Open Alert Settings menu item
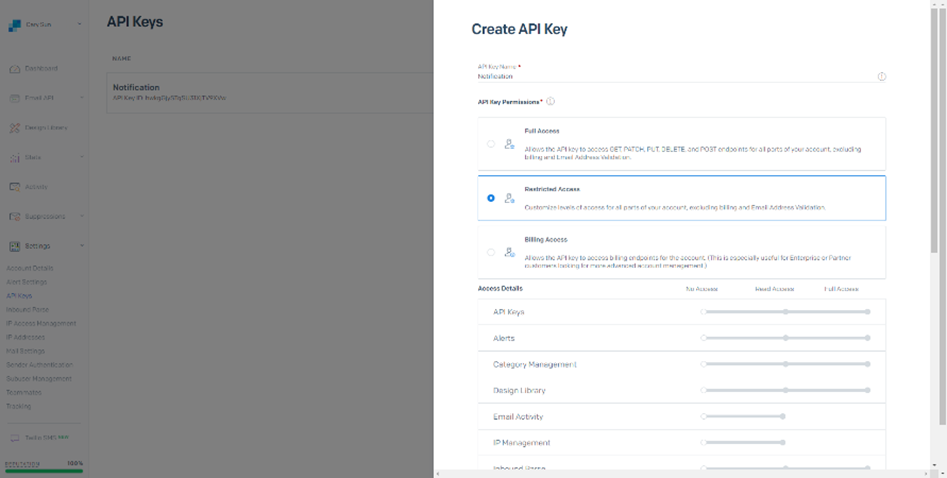 [27, 282]
